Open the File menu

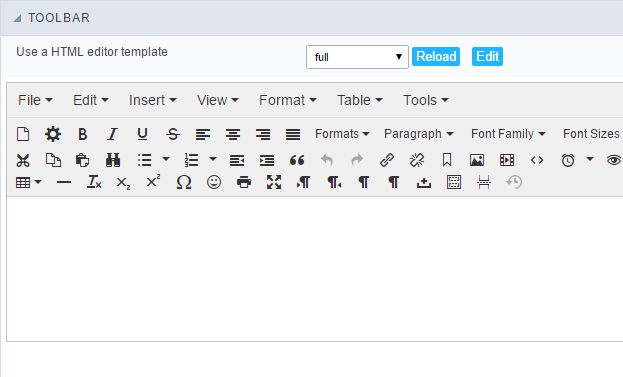pos(35,100)
